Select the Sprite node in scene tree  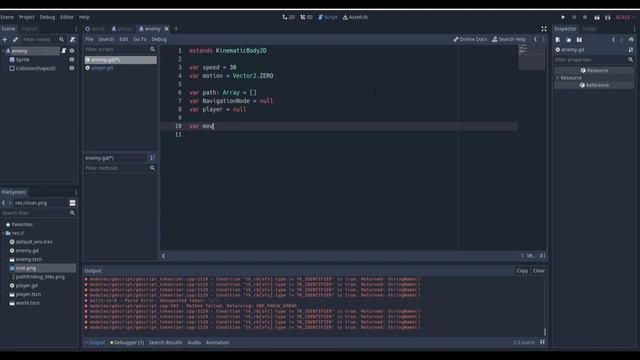coord(23,60)
